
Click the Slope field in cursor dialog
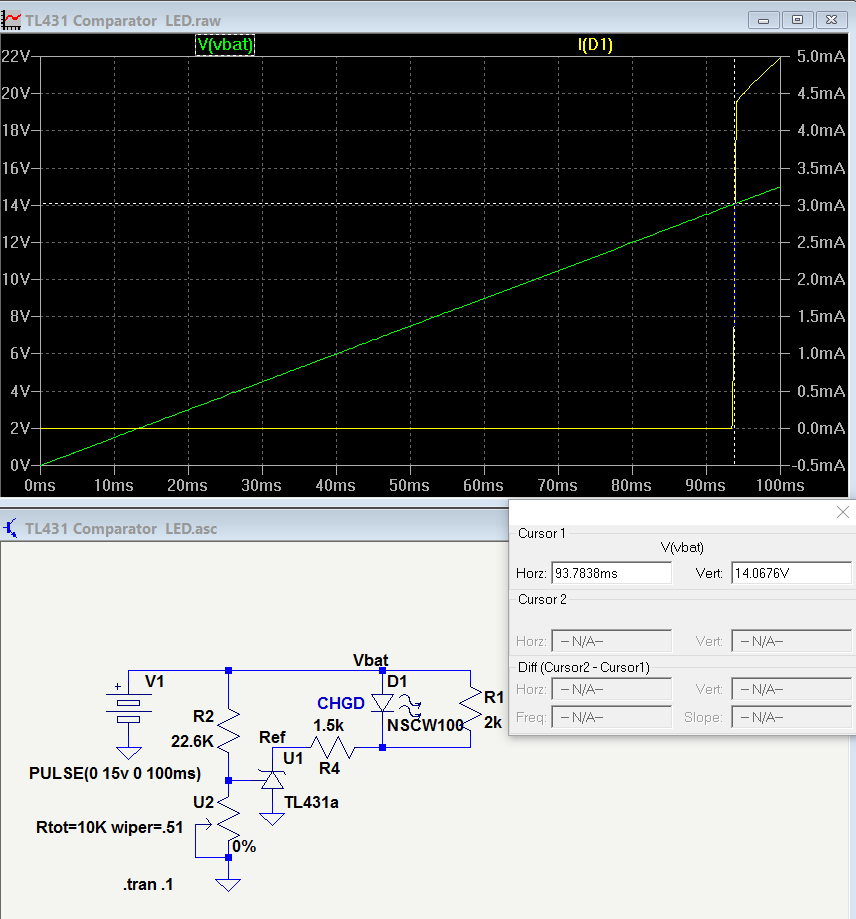click(x=791, y=717)
